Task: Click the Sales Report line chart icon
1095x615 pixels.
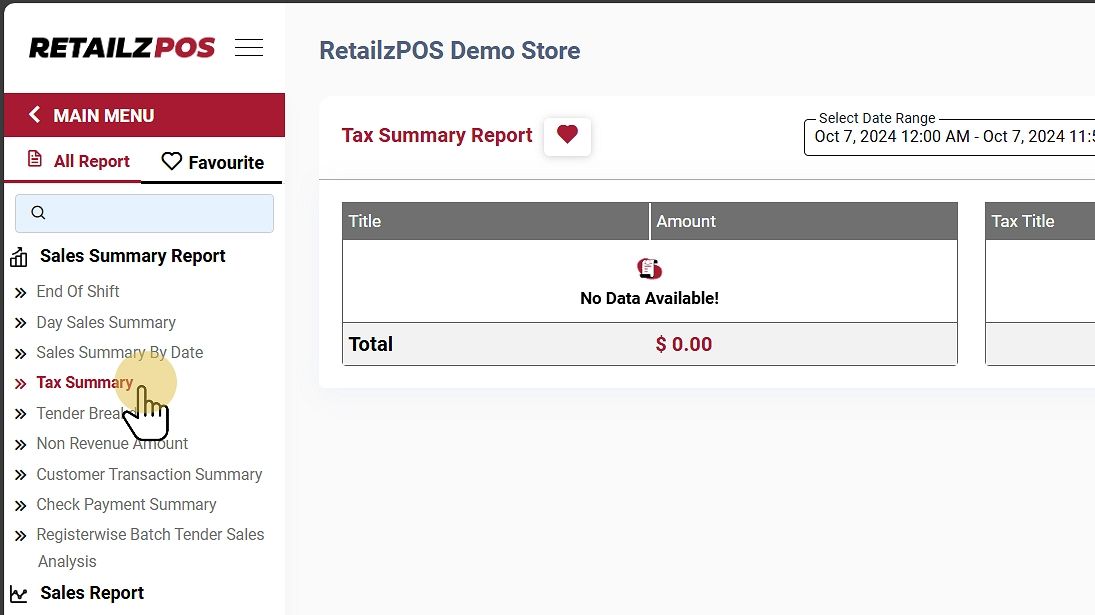Action: pos(19,594)
